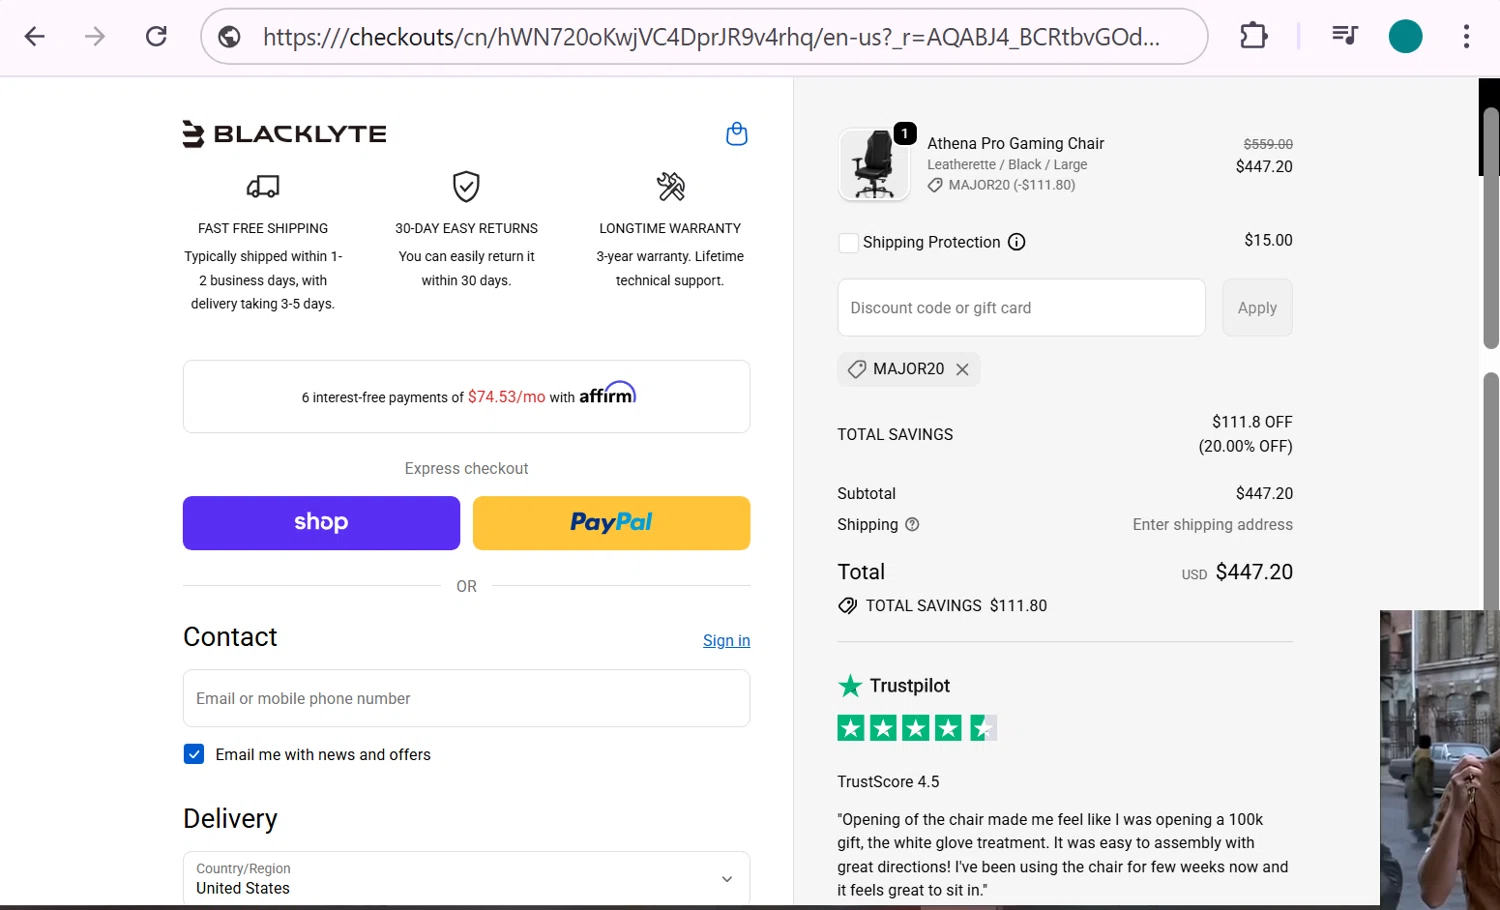The image size is (1500, 910).
Task: Click the $111.8 OFF savings value
Action: point(1252,422)
